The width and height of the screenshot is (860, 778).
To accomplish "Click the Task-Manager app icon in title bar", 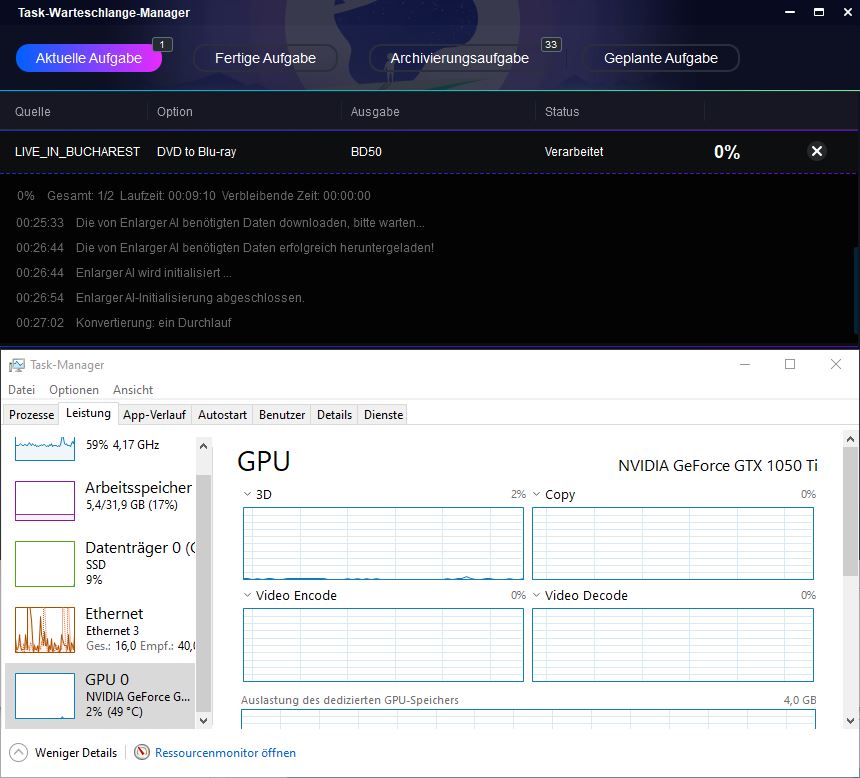I will pos(16,365).
